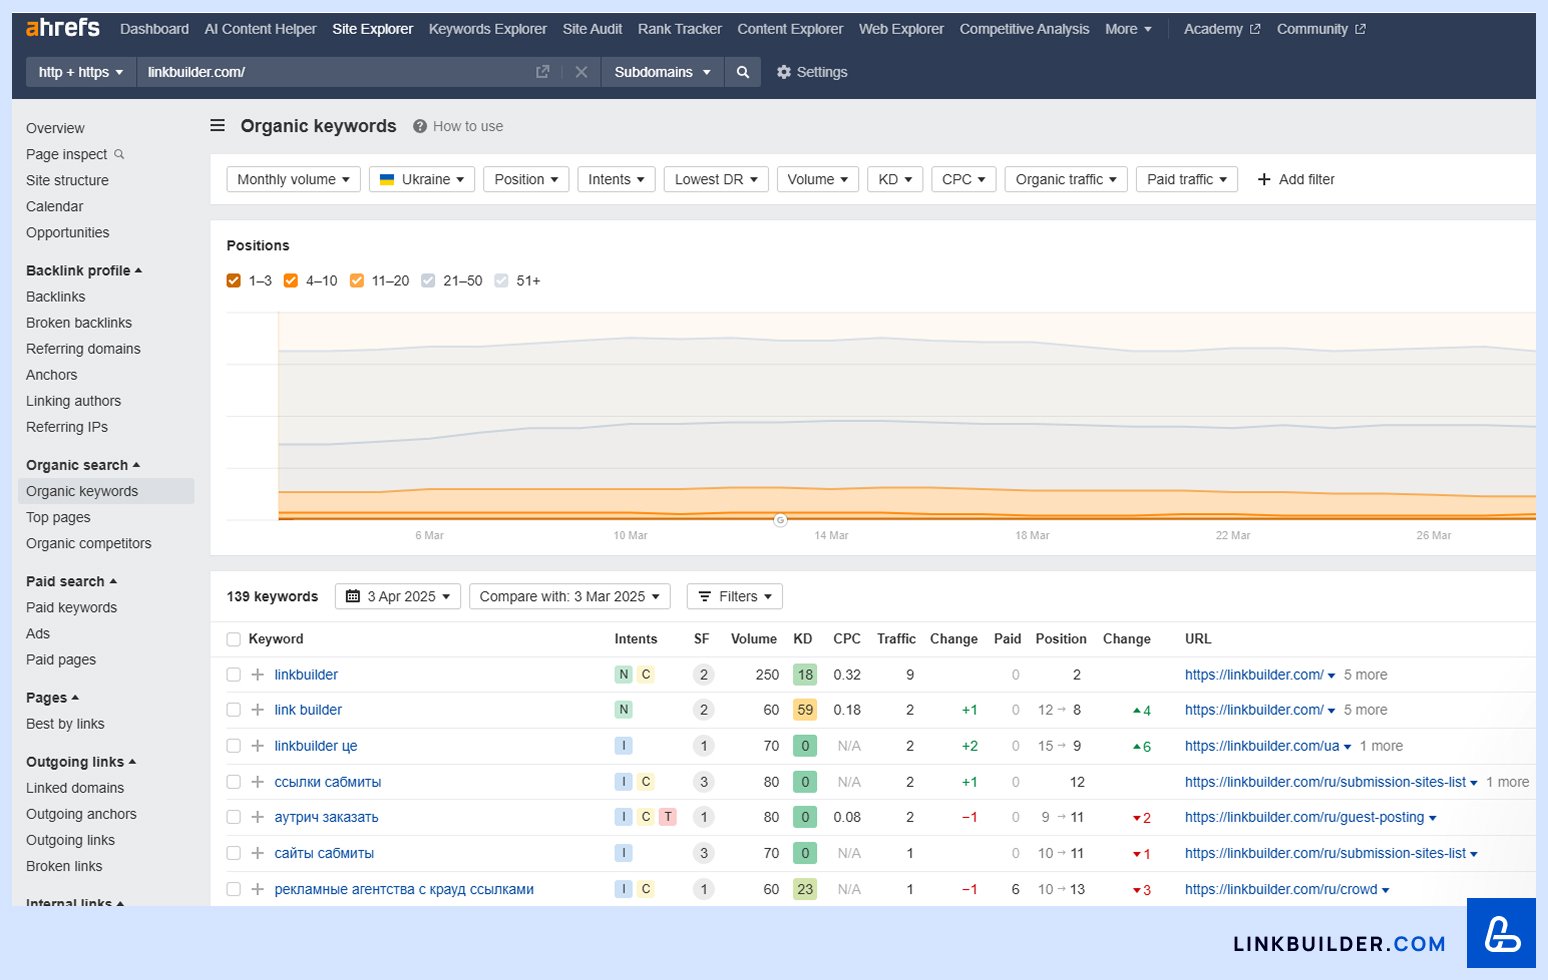Open URL in new tab icon

point(543,72)
